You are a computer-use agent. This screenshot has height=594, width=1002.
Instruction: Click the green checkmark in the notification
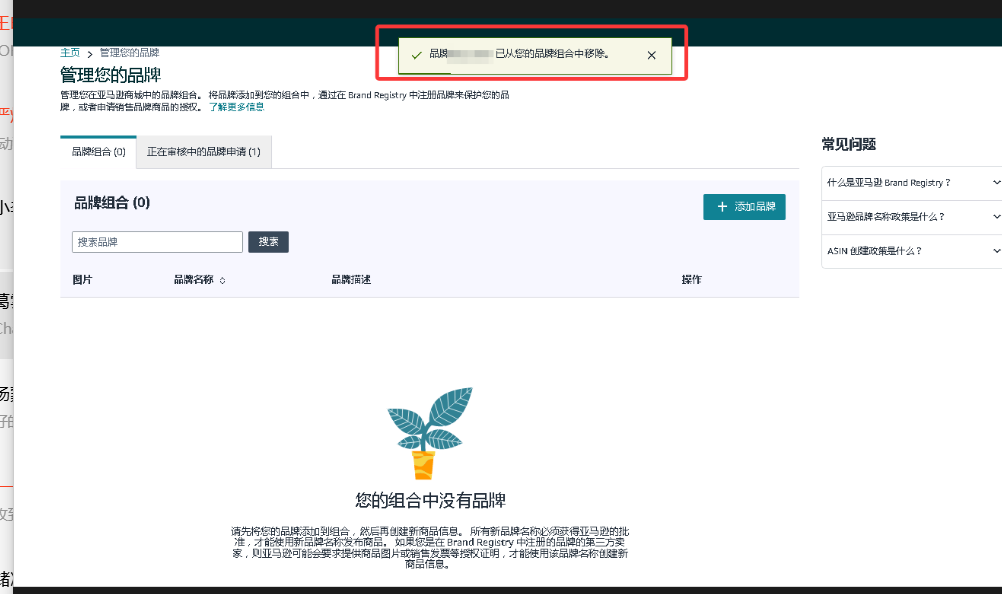416,55
